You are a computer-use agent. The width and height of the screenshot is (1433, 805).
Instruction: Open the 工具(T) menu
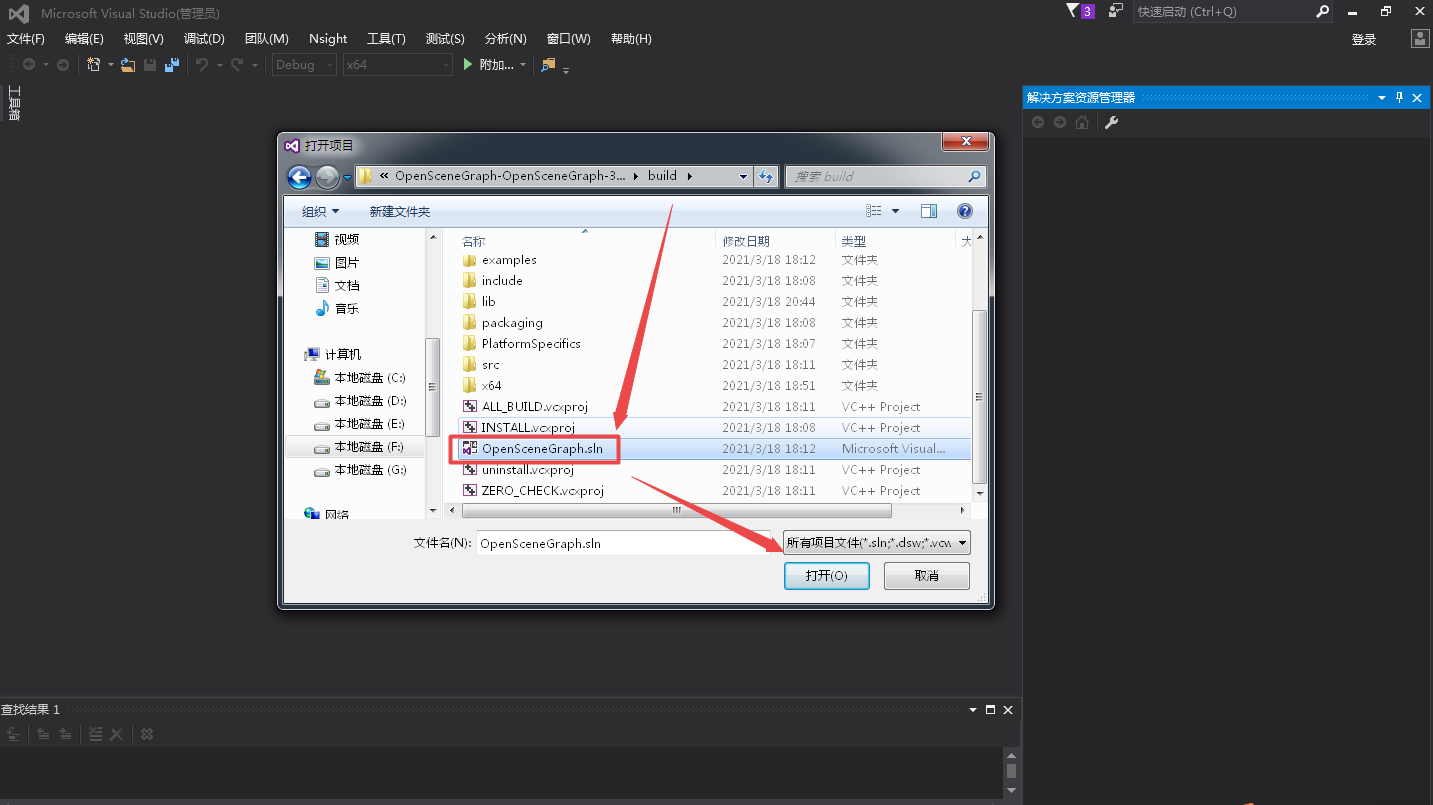[386, 39]
